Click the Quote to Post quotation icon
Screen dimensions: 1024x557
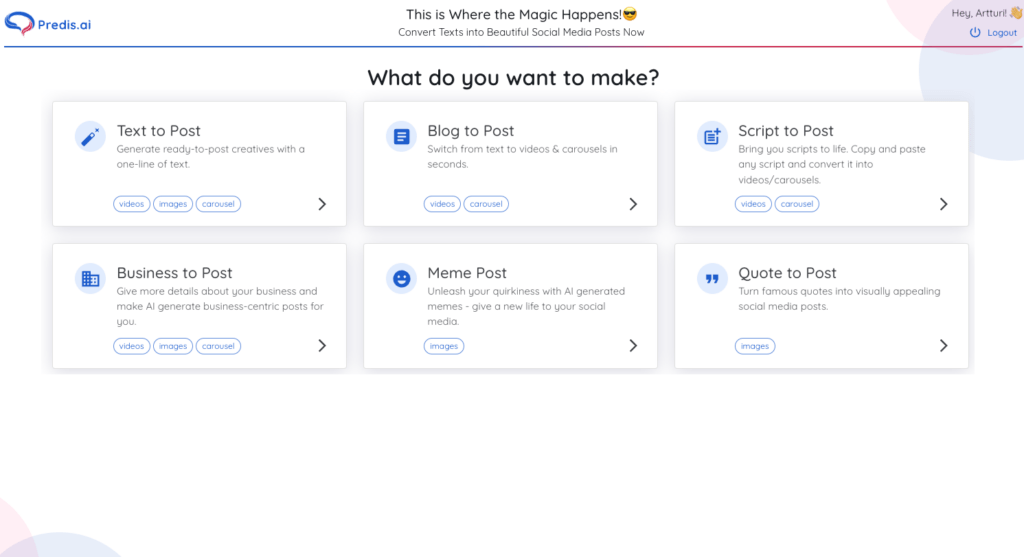click(712, 279)
